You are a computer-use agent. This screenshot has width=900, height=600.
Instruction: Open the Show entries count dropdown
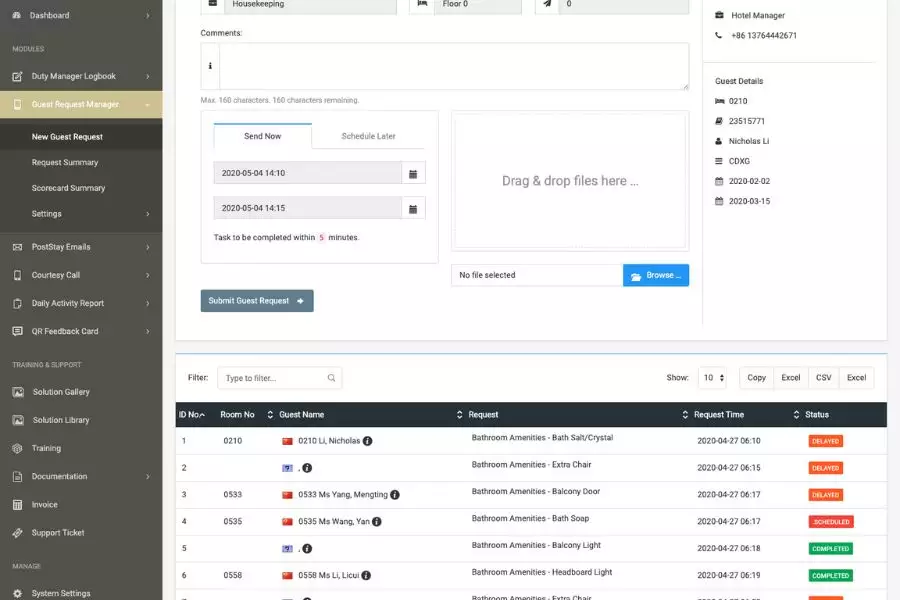pyautogui.click(x=713, y=378)
